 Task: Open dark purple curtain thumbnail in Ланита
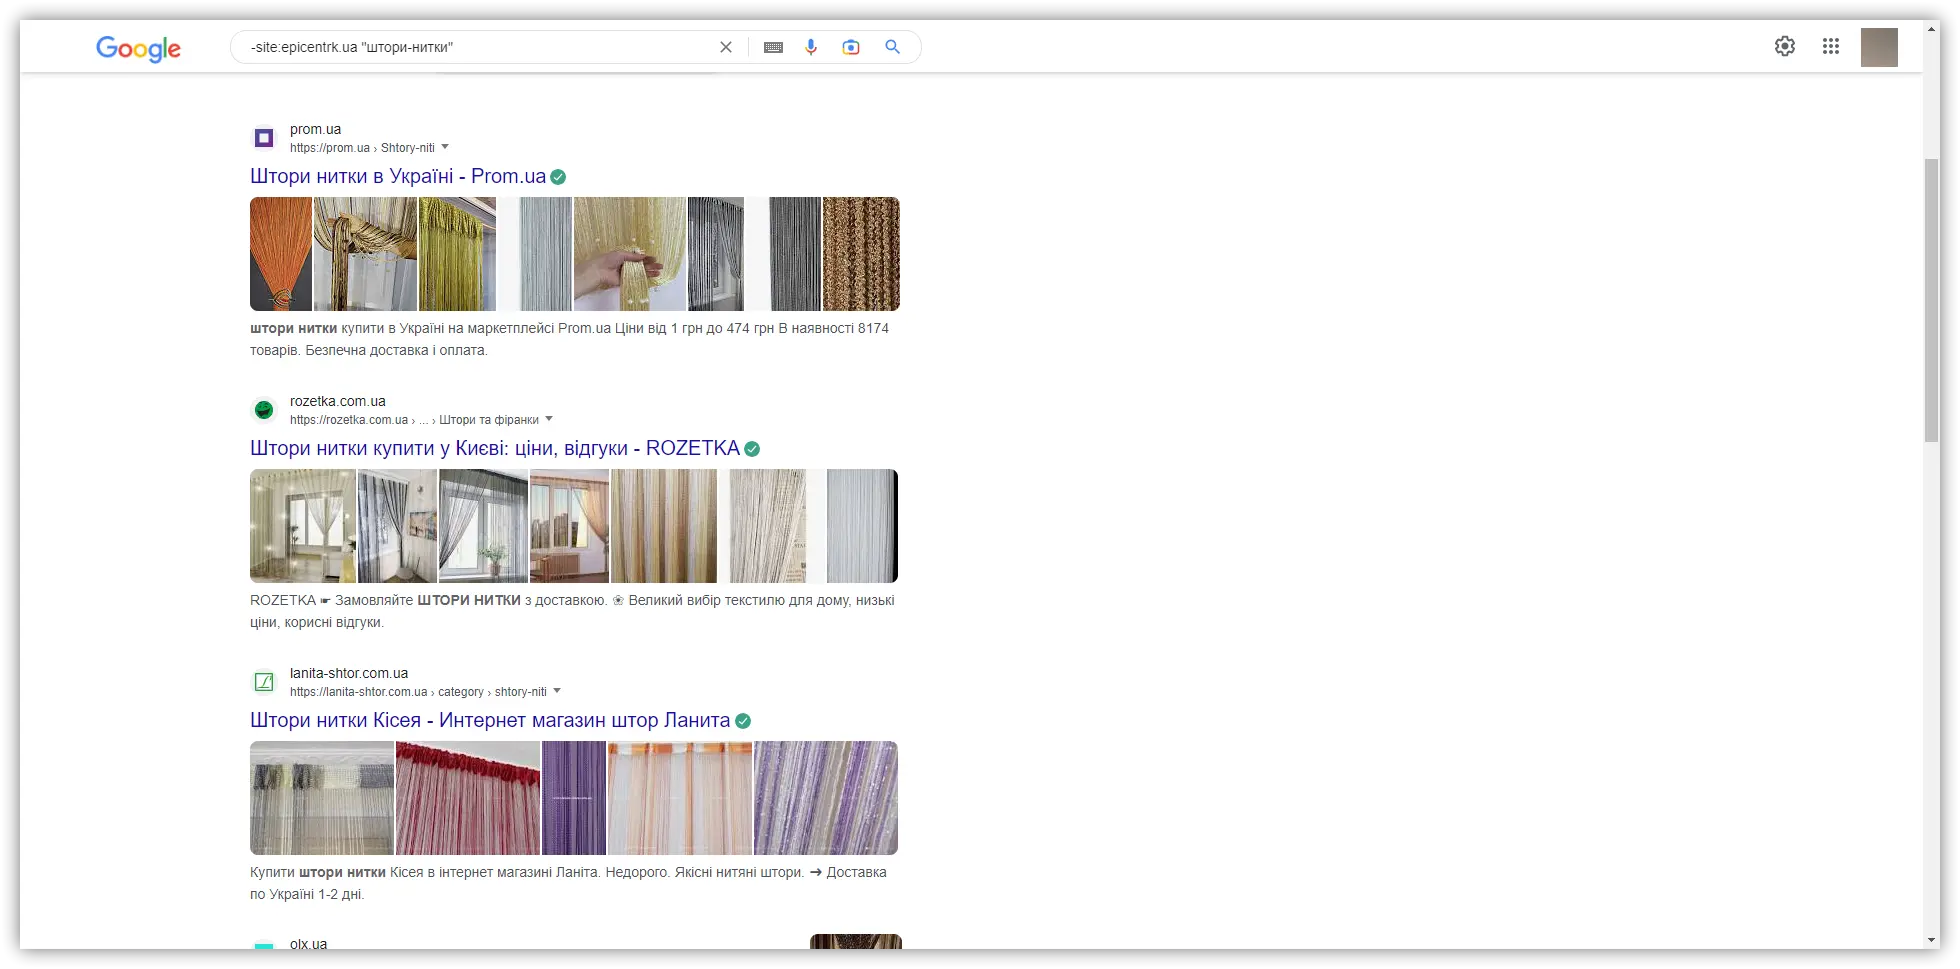pos(574,798)
